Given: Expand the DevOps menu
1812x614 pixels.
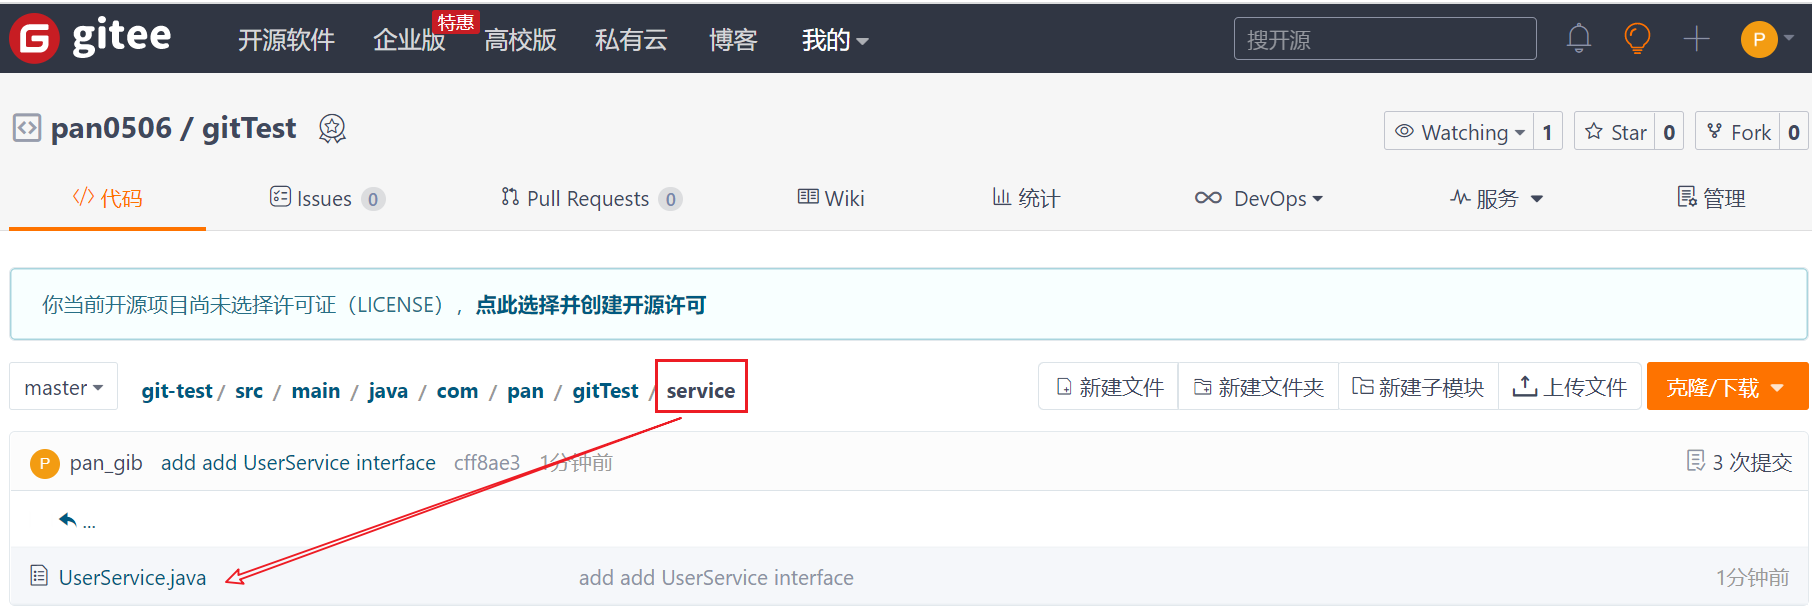Looking at the screenshot, I should coord(1259,198).
